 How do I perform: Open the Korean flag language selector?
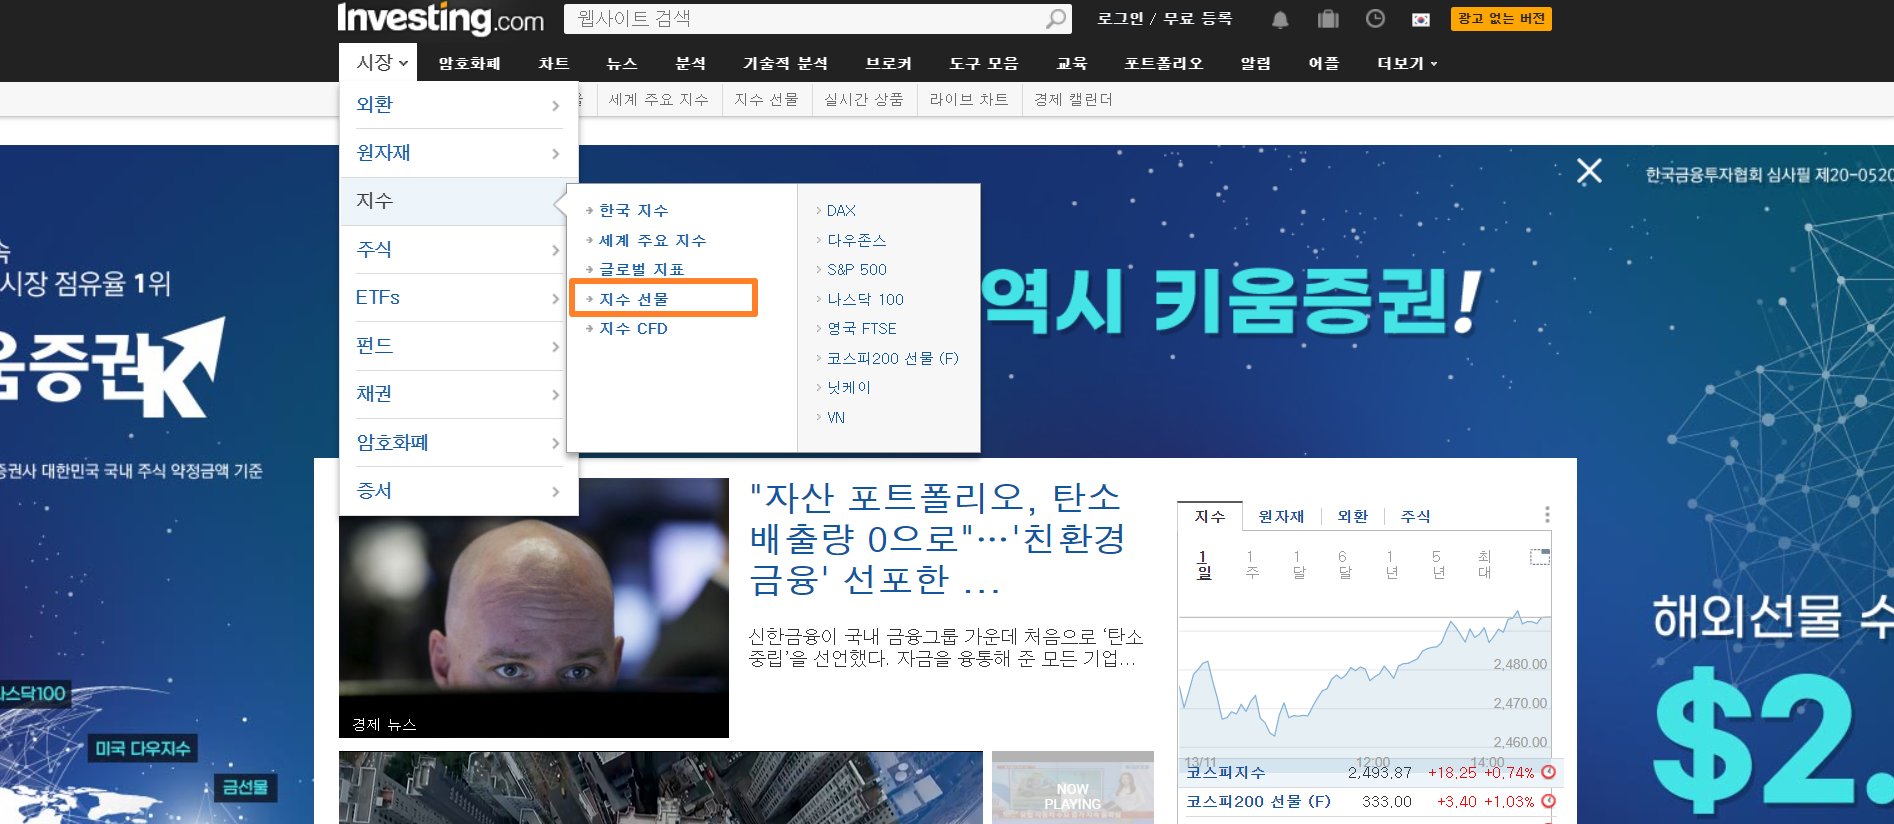point(1421,19)
